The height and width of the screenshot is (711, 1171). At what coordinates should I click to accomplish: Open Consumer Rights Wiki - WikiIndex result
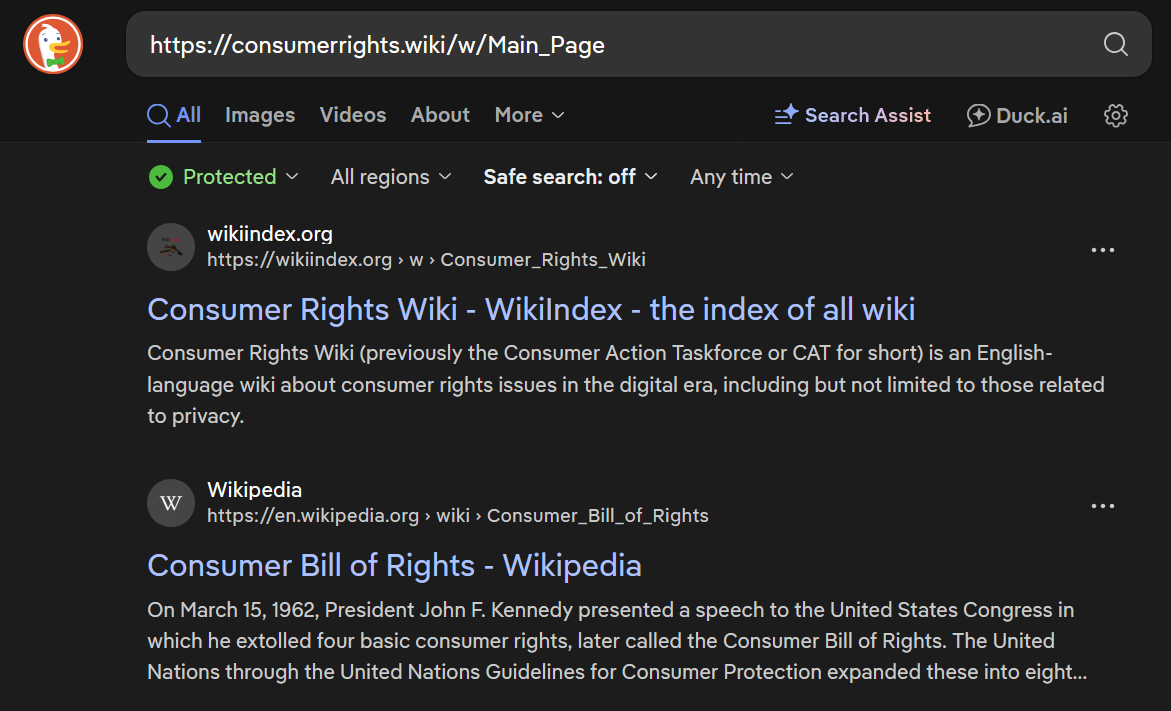[x=531, y=309]
